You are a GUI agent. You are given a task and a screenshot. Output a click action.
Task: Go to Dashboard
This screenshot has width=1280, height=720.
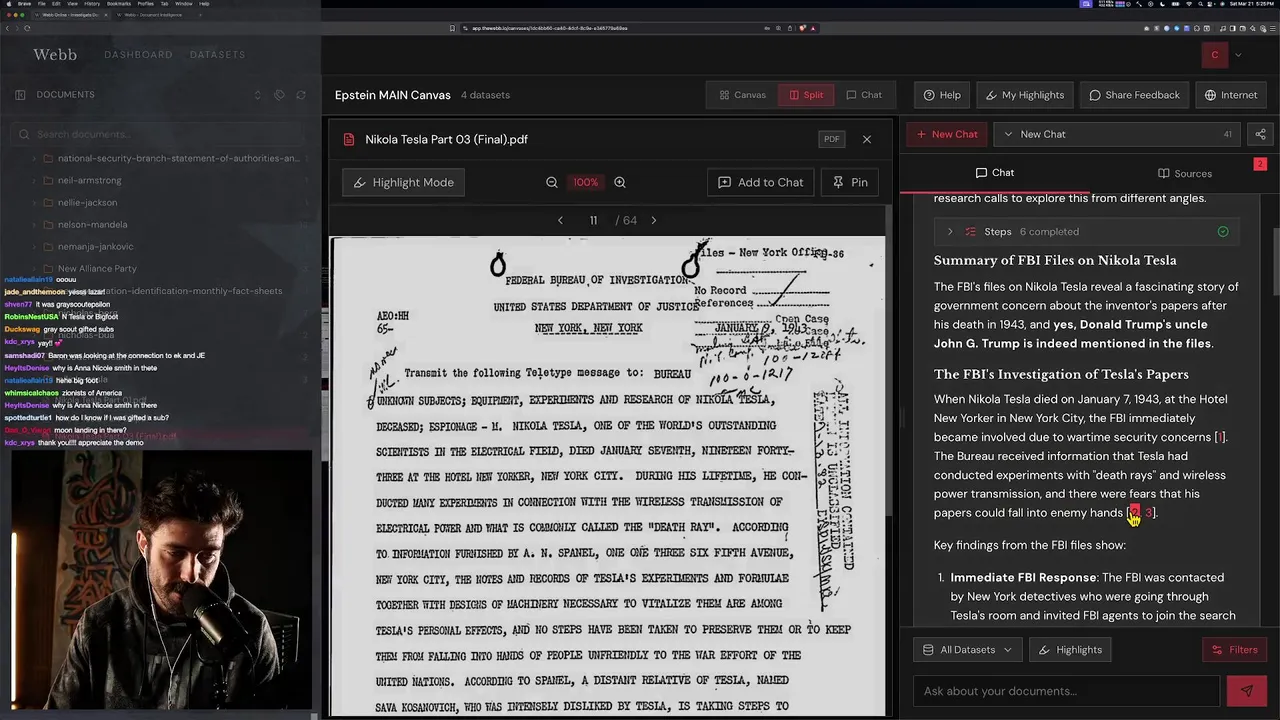tap(138, 55)
